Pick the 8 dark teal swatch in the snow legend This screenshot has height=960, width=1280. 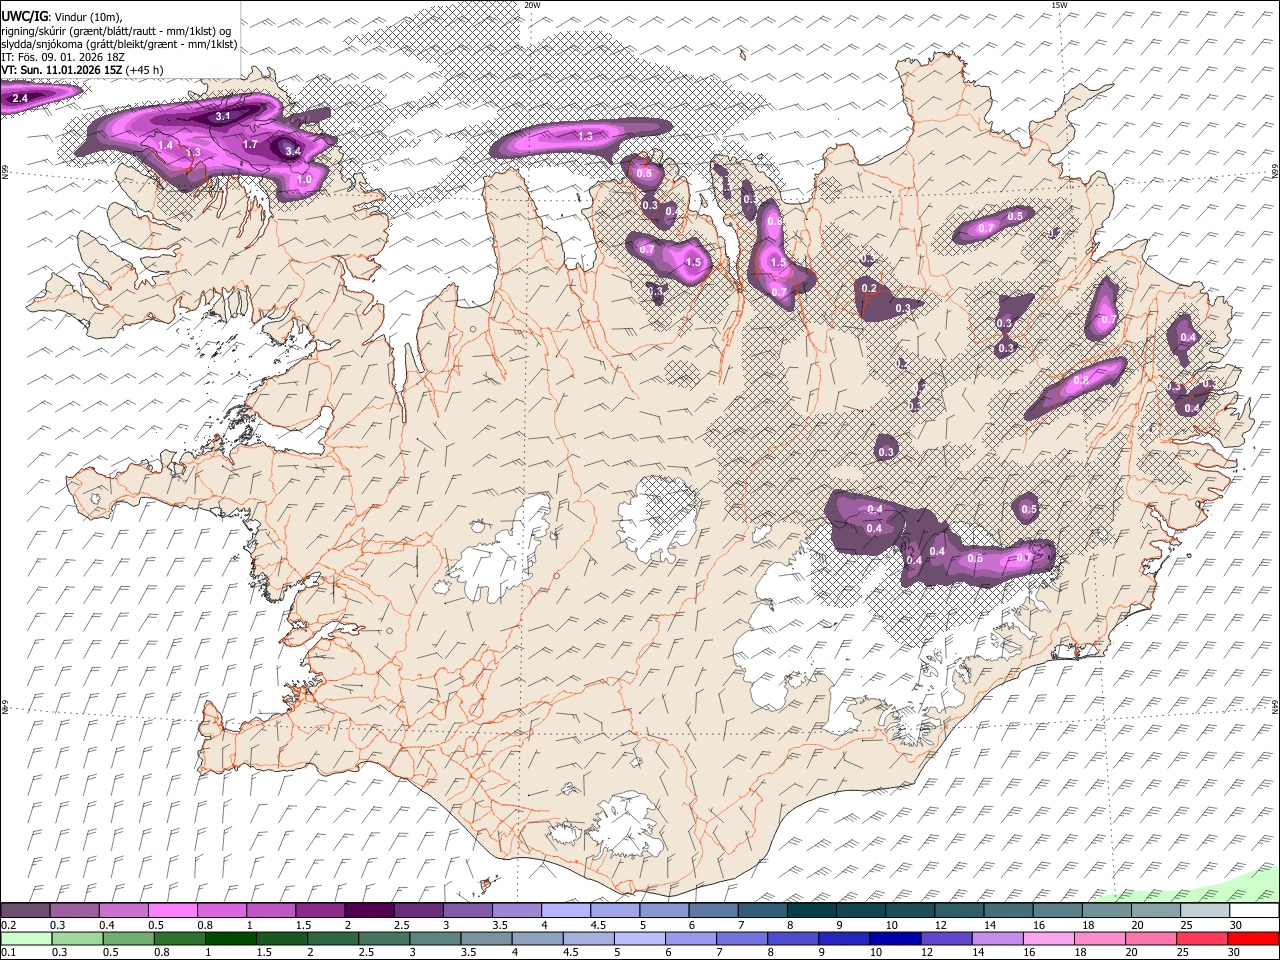click(811, 910)
